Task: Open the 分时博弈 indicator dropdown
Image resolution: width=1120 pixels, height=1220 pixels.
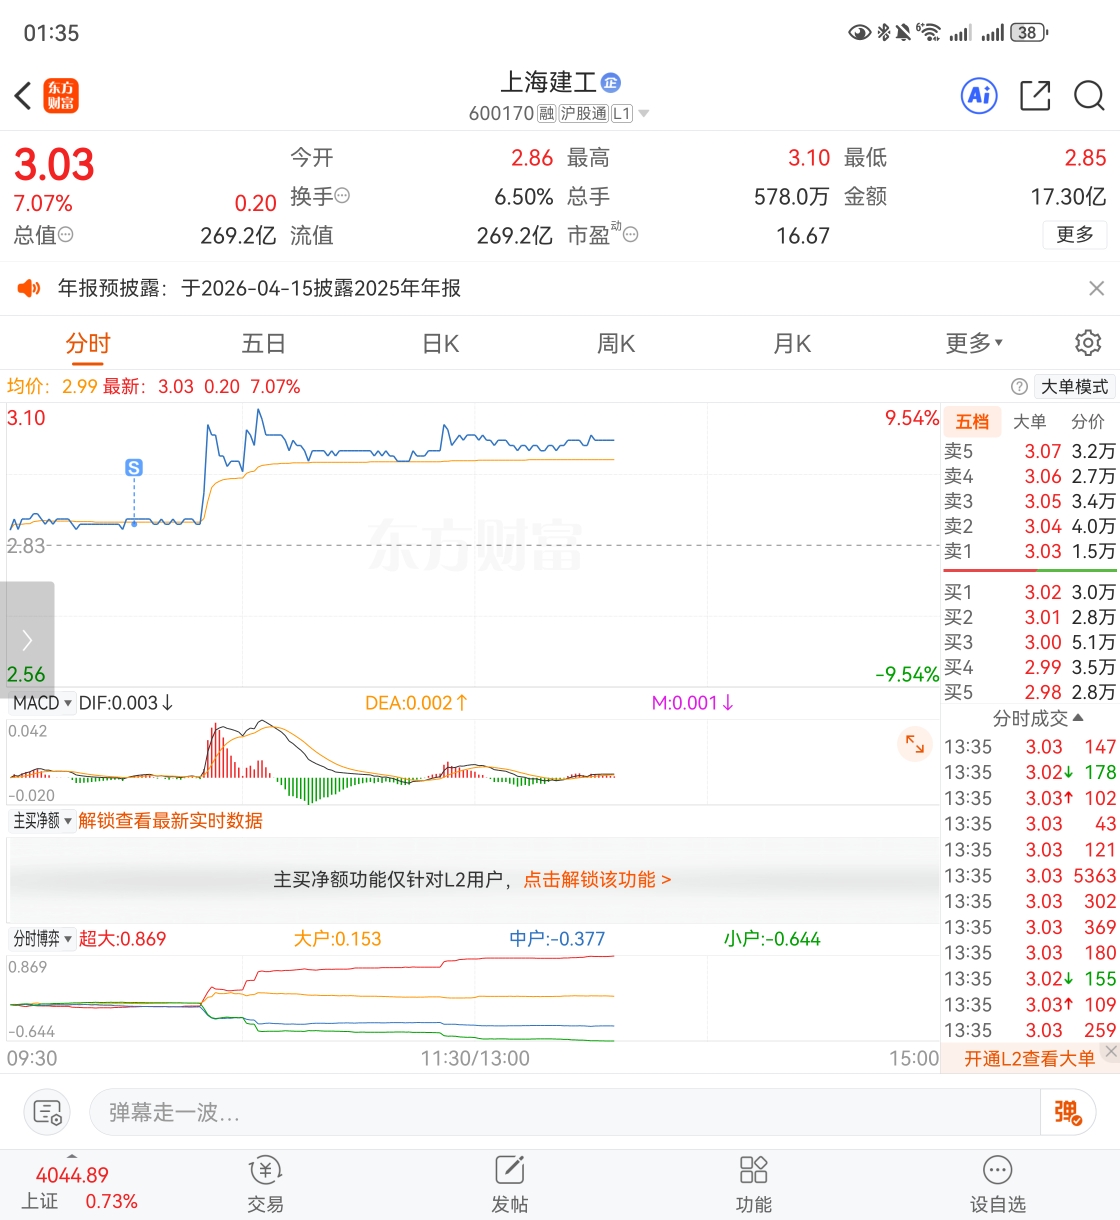Action: [42, 939]
